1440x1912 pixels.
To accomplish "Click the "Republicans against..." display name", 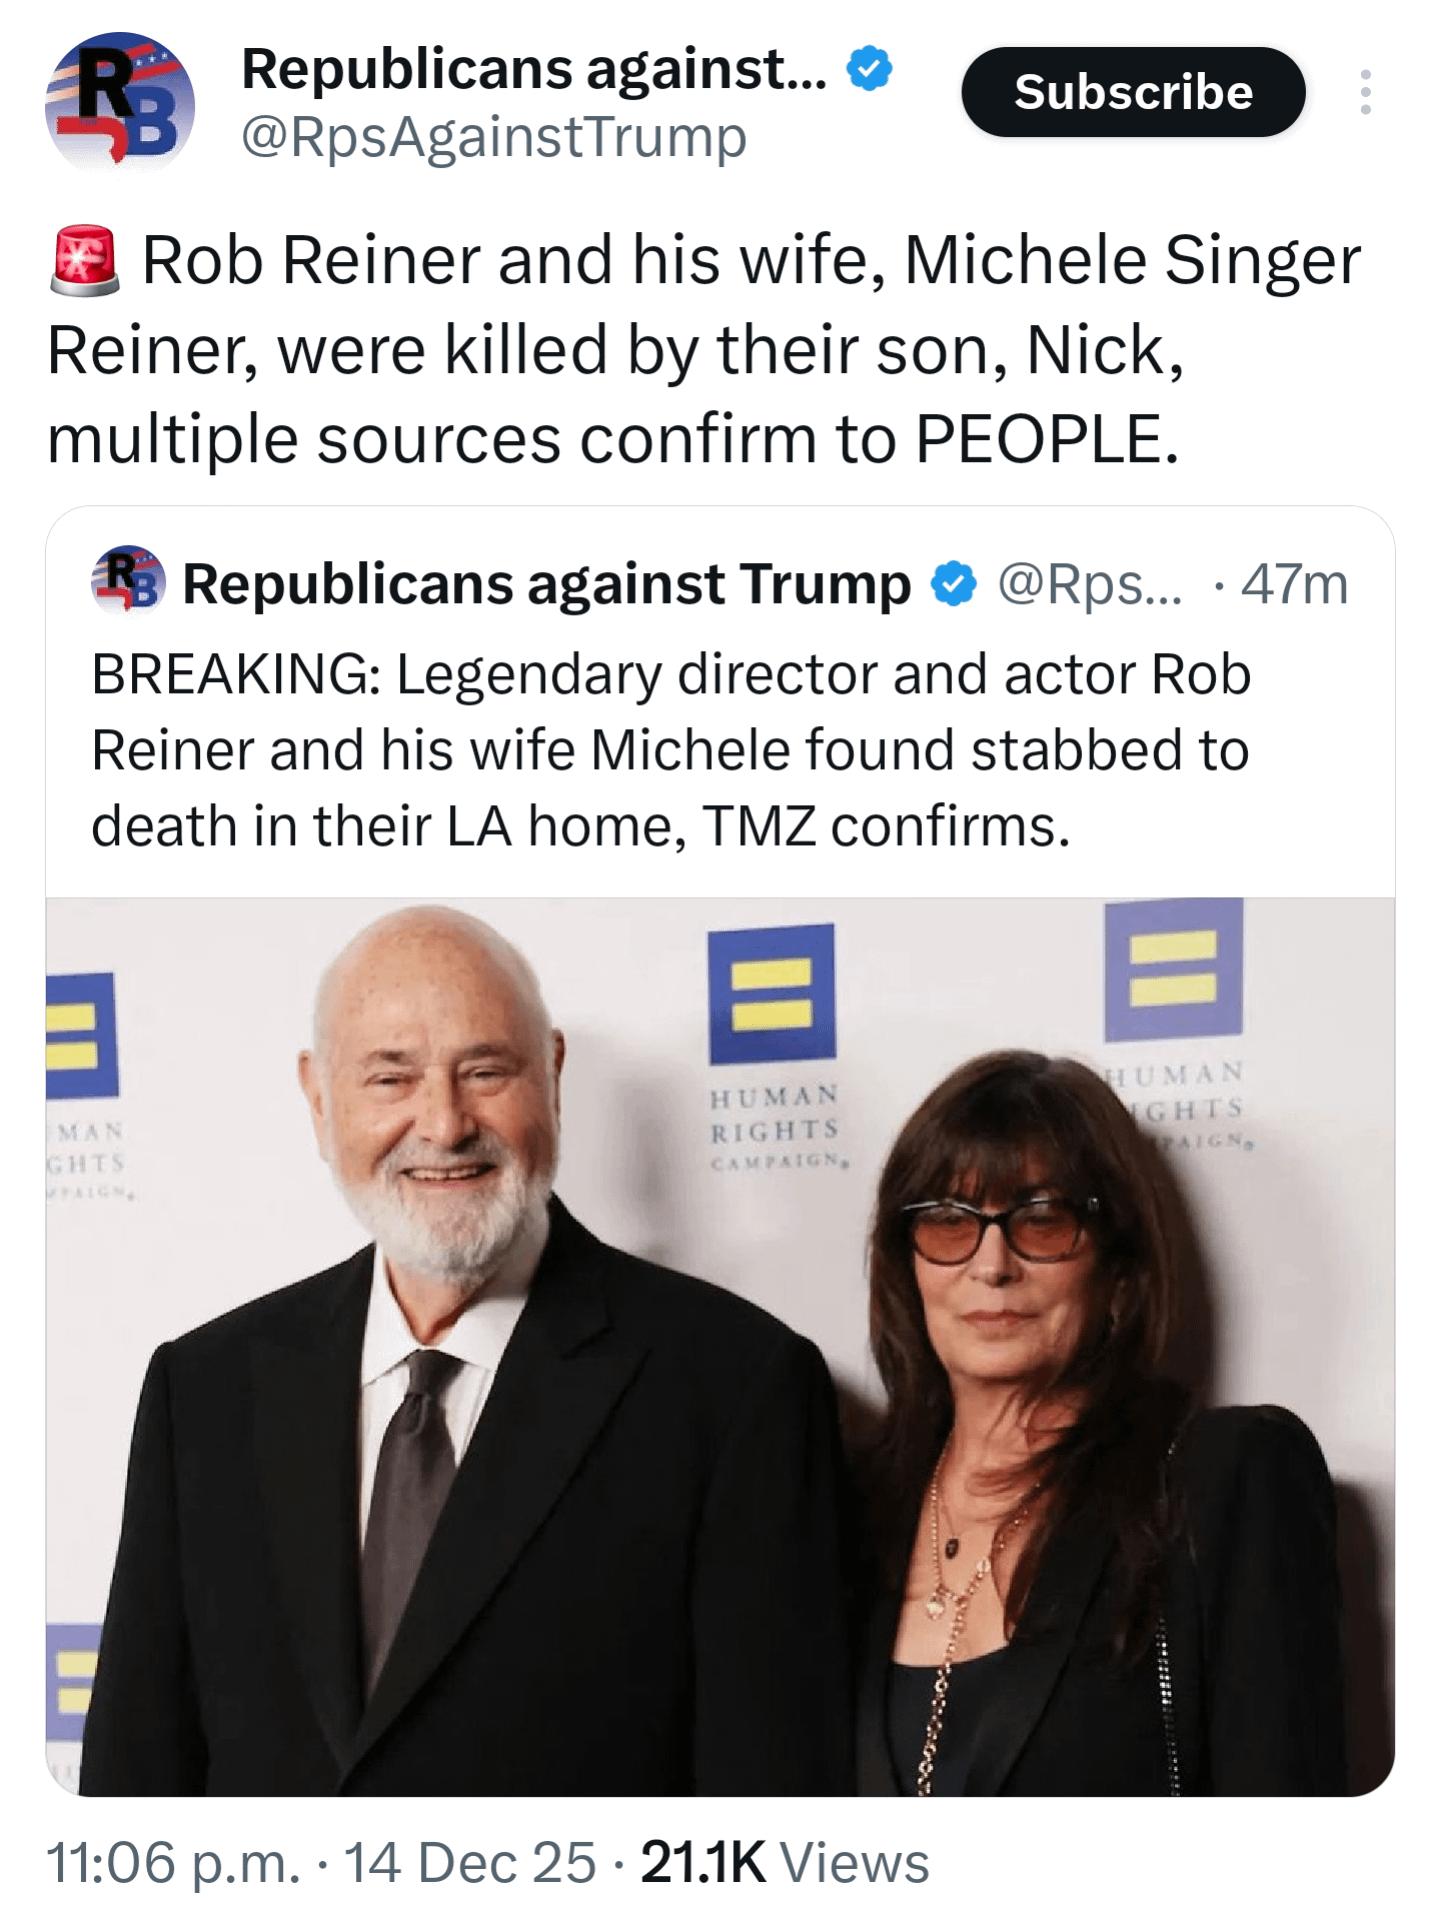I will click(534, 69).
